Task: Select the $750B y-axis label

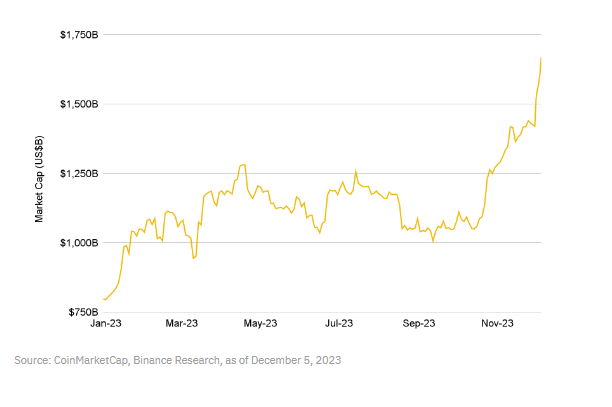Action: (x=80, y=312)
